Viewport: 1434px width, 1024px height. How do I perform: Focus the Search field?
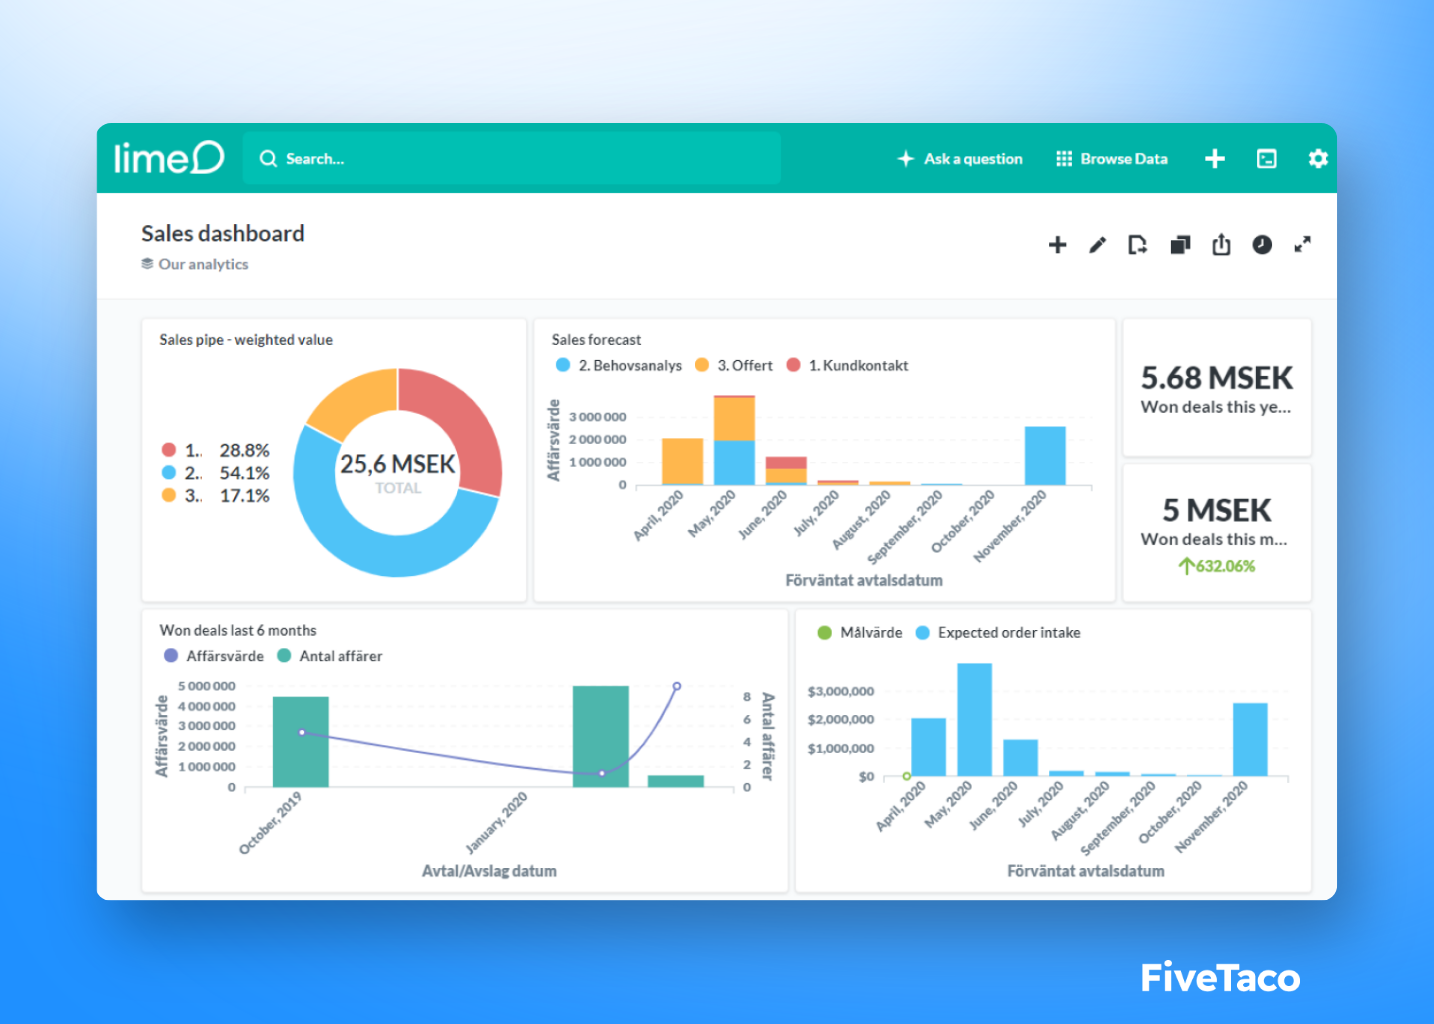[511, 158]
